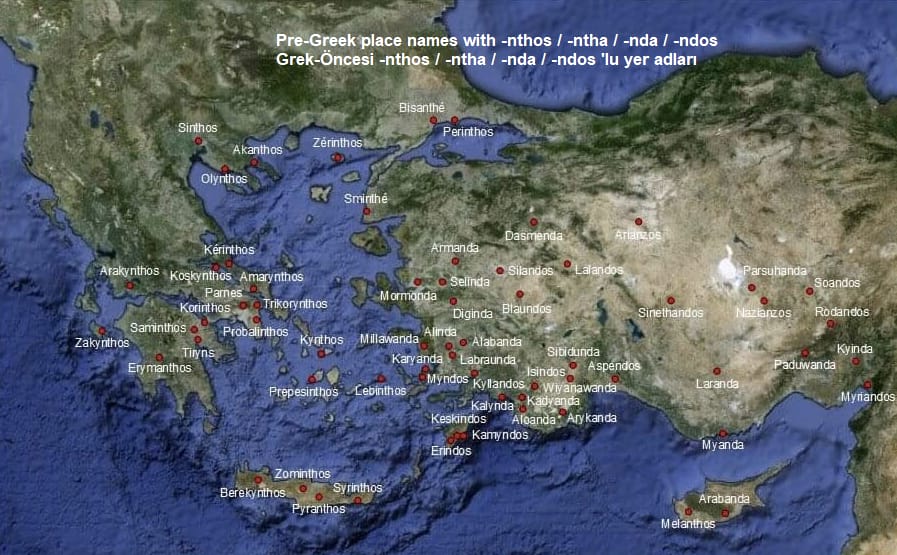Click the Olynthos place name label
The height and width of the screenshot is (555, 897).
pos(223,179)
